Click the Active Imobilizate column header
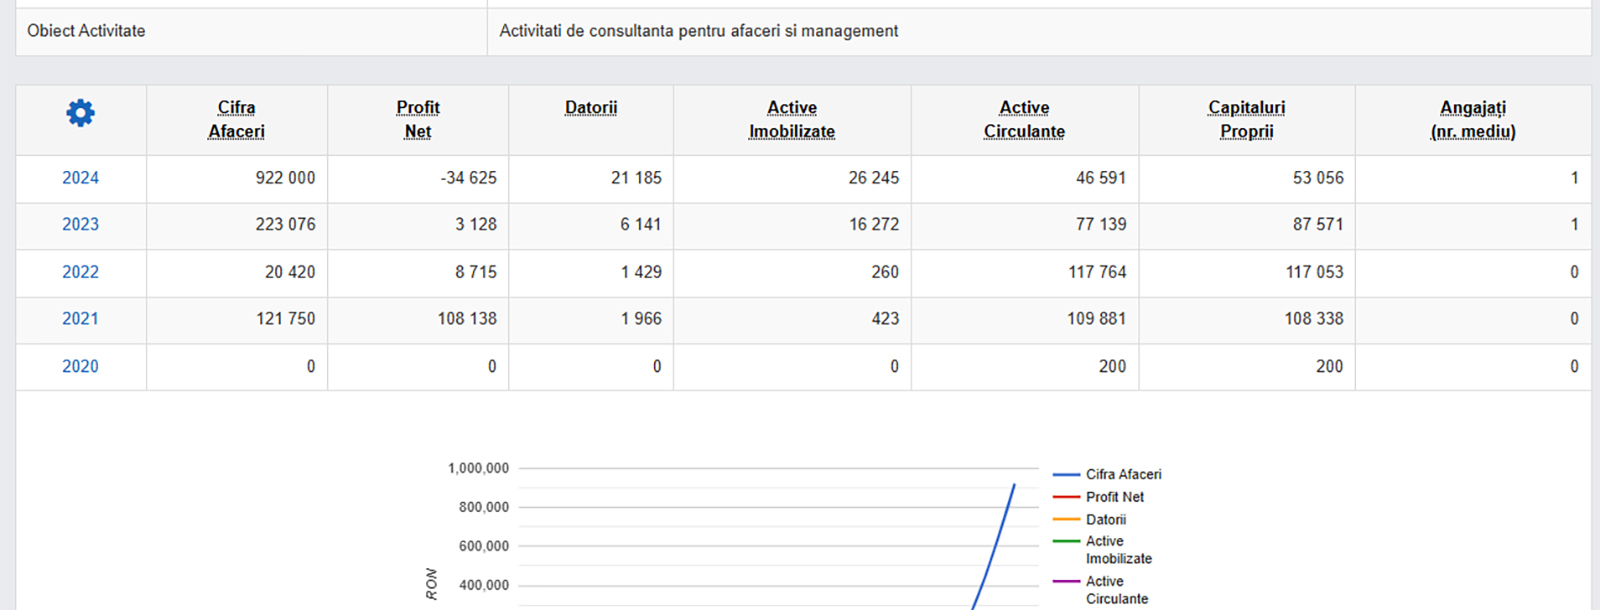This screenshot has height=610, width=1600. click(x=791, y=119)
